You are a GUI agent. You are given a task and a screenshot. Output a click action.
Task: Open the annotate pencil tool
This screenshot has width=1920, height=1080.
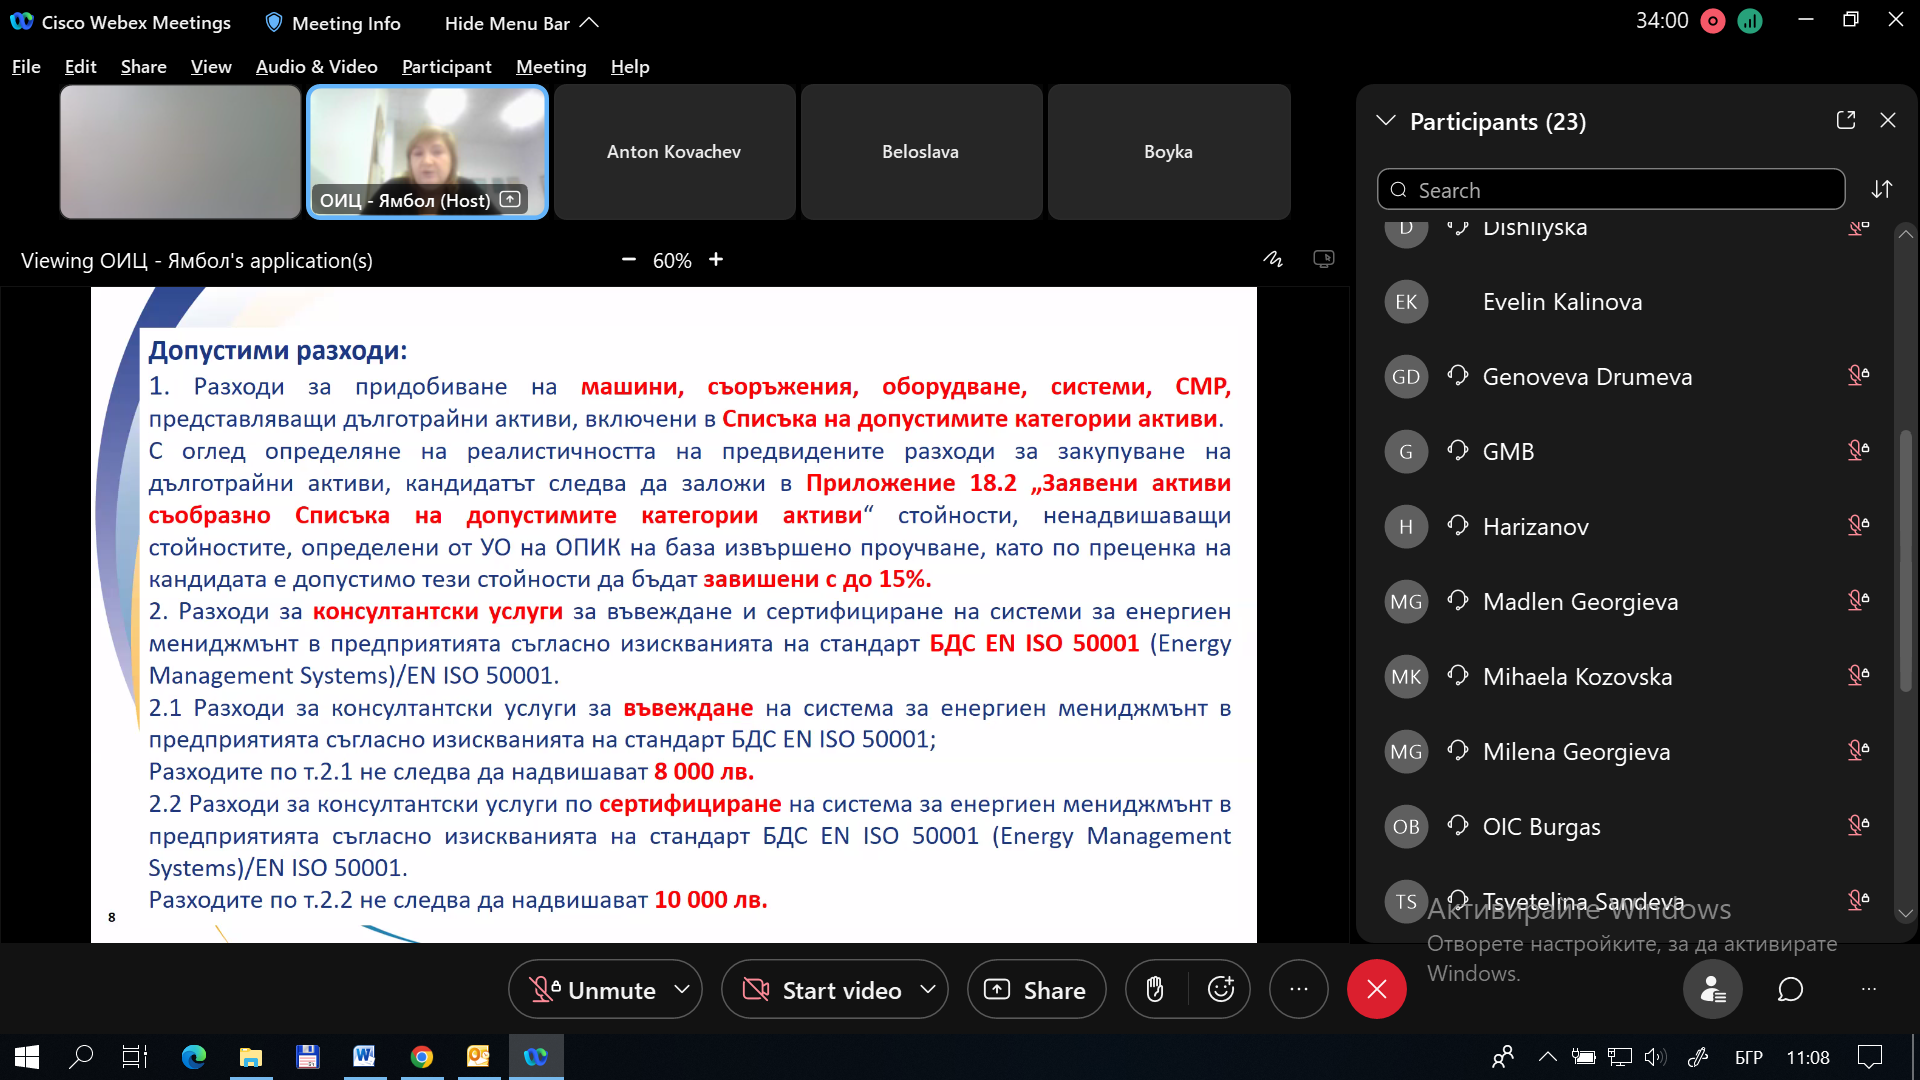[x=1273, y=259]
